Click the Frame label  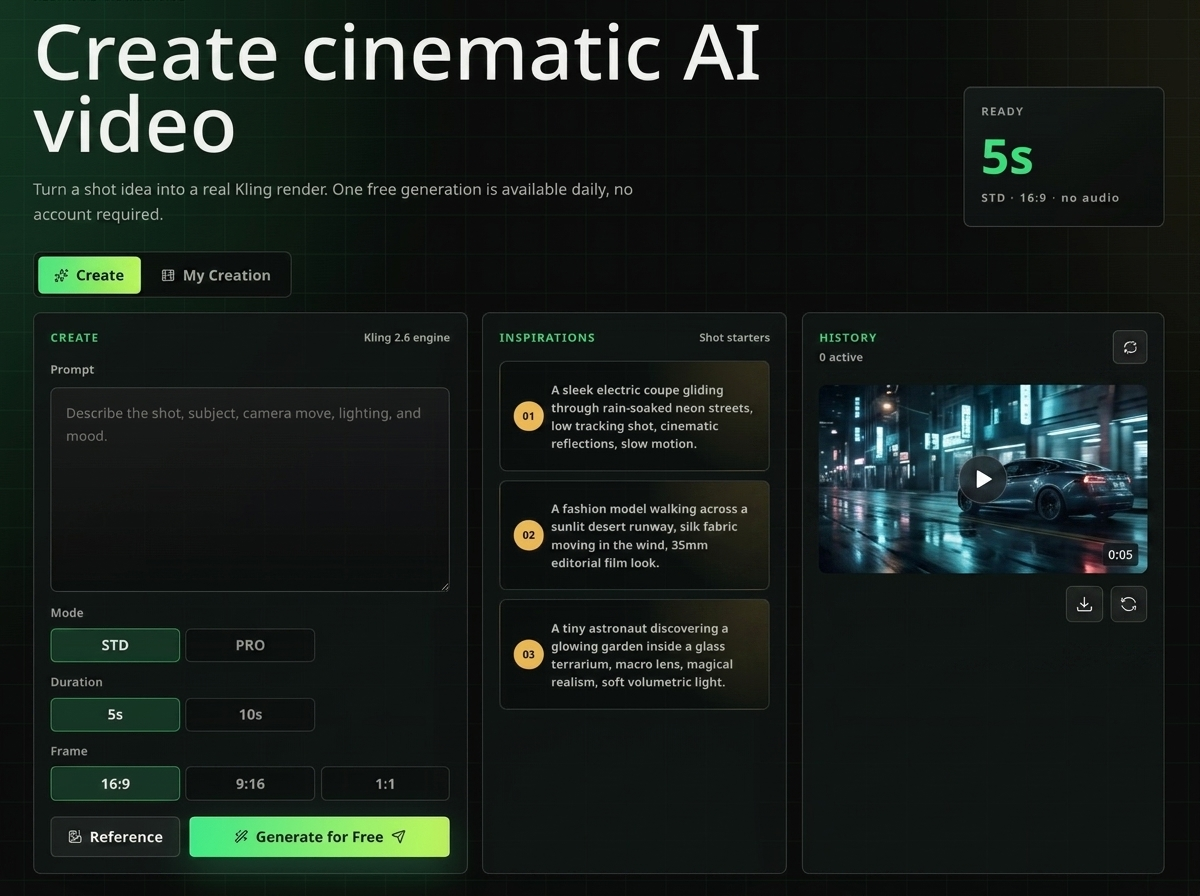[x=69, y=751]
